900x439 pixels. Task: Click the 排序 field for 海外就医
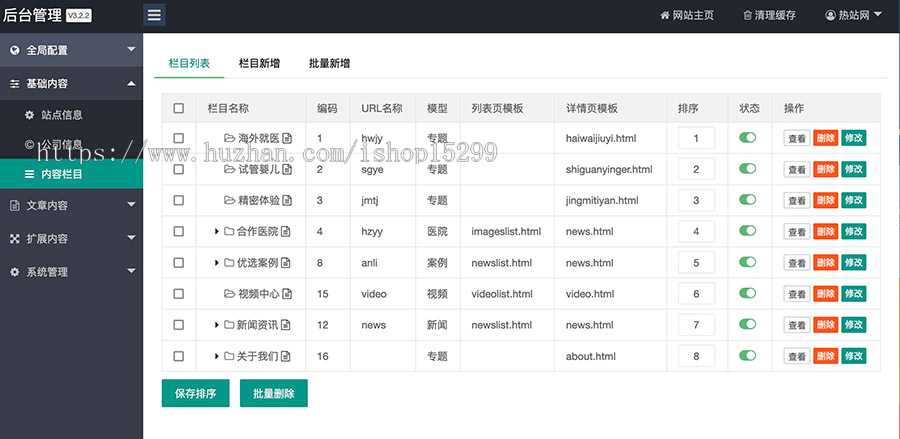(696, 138)
